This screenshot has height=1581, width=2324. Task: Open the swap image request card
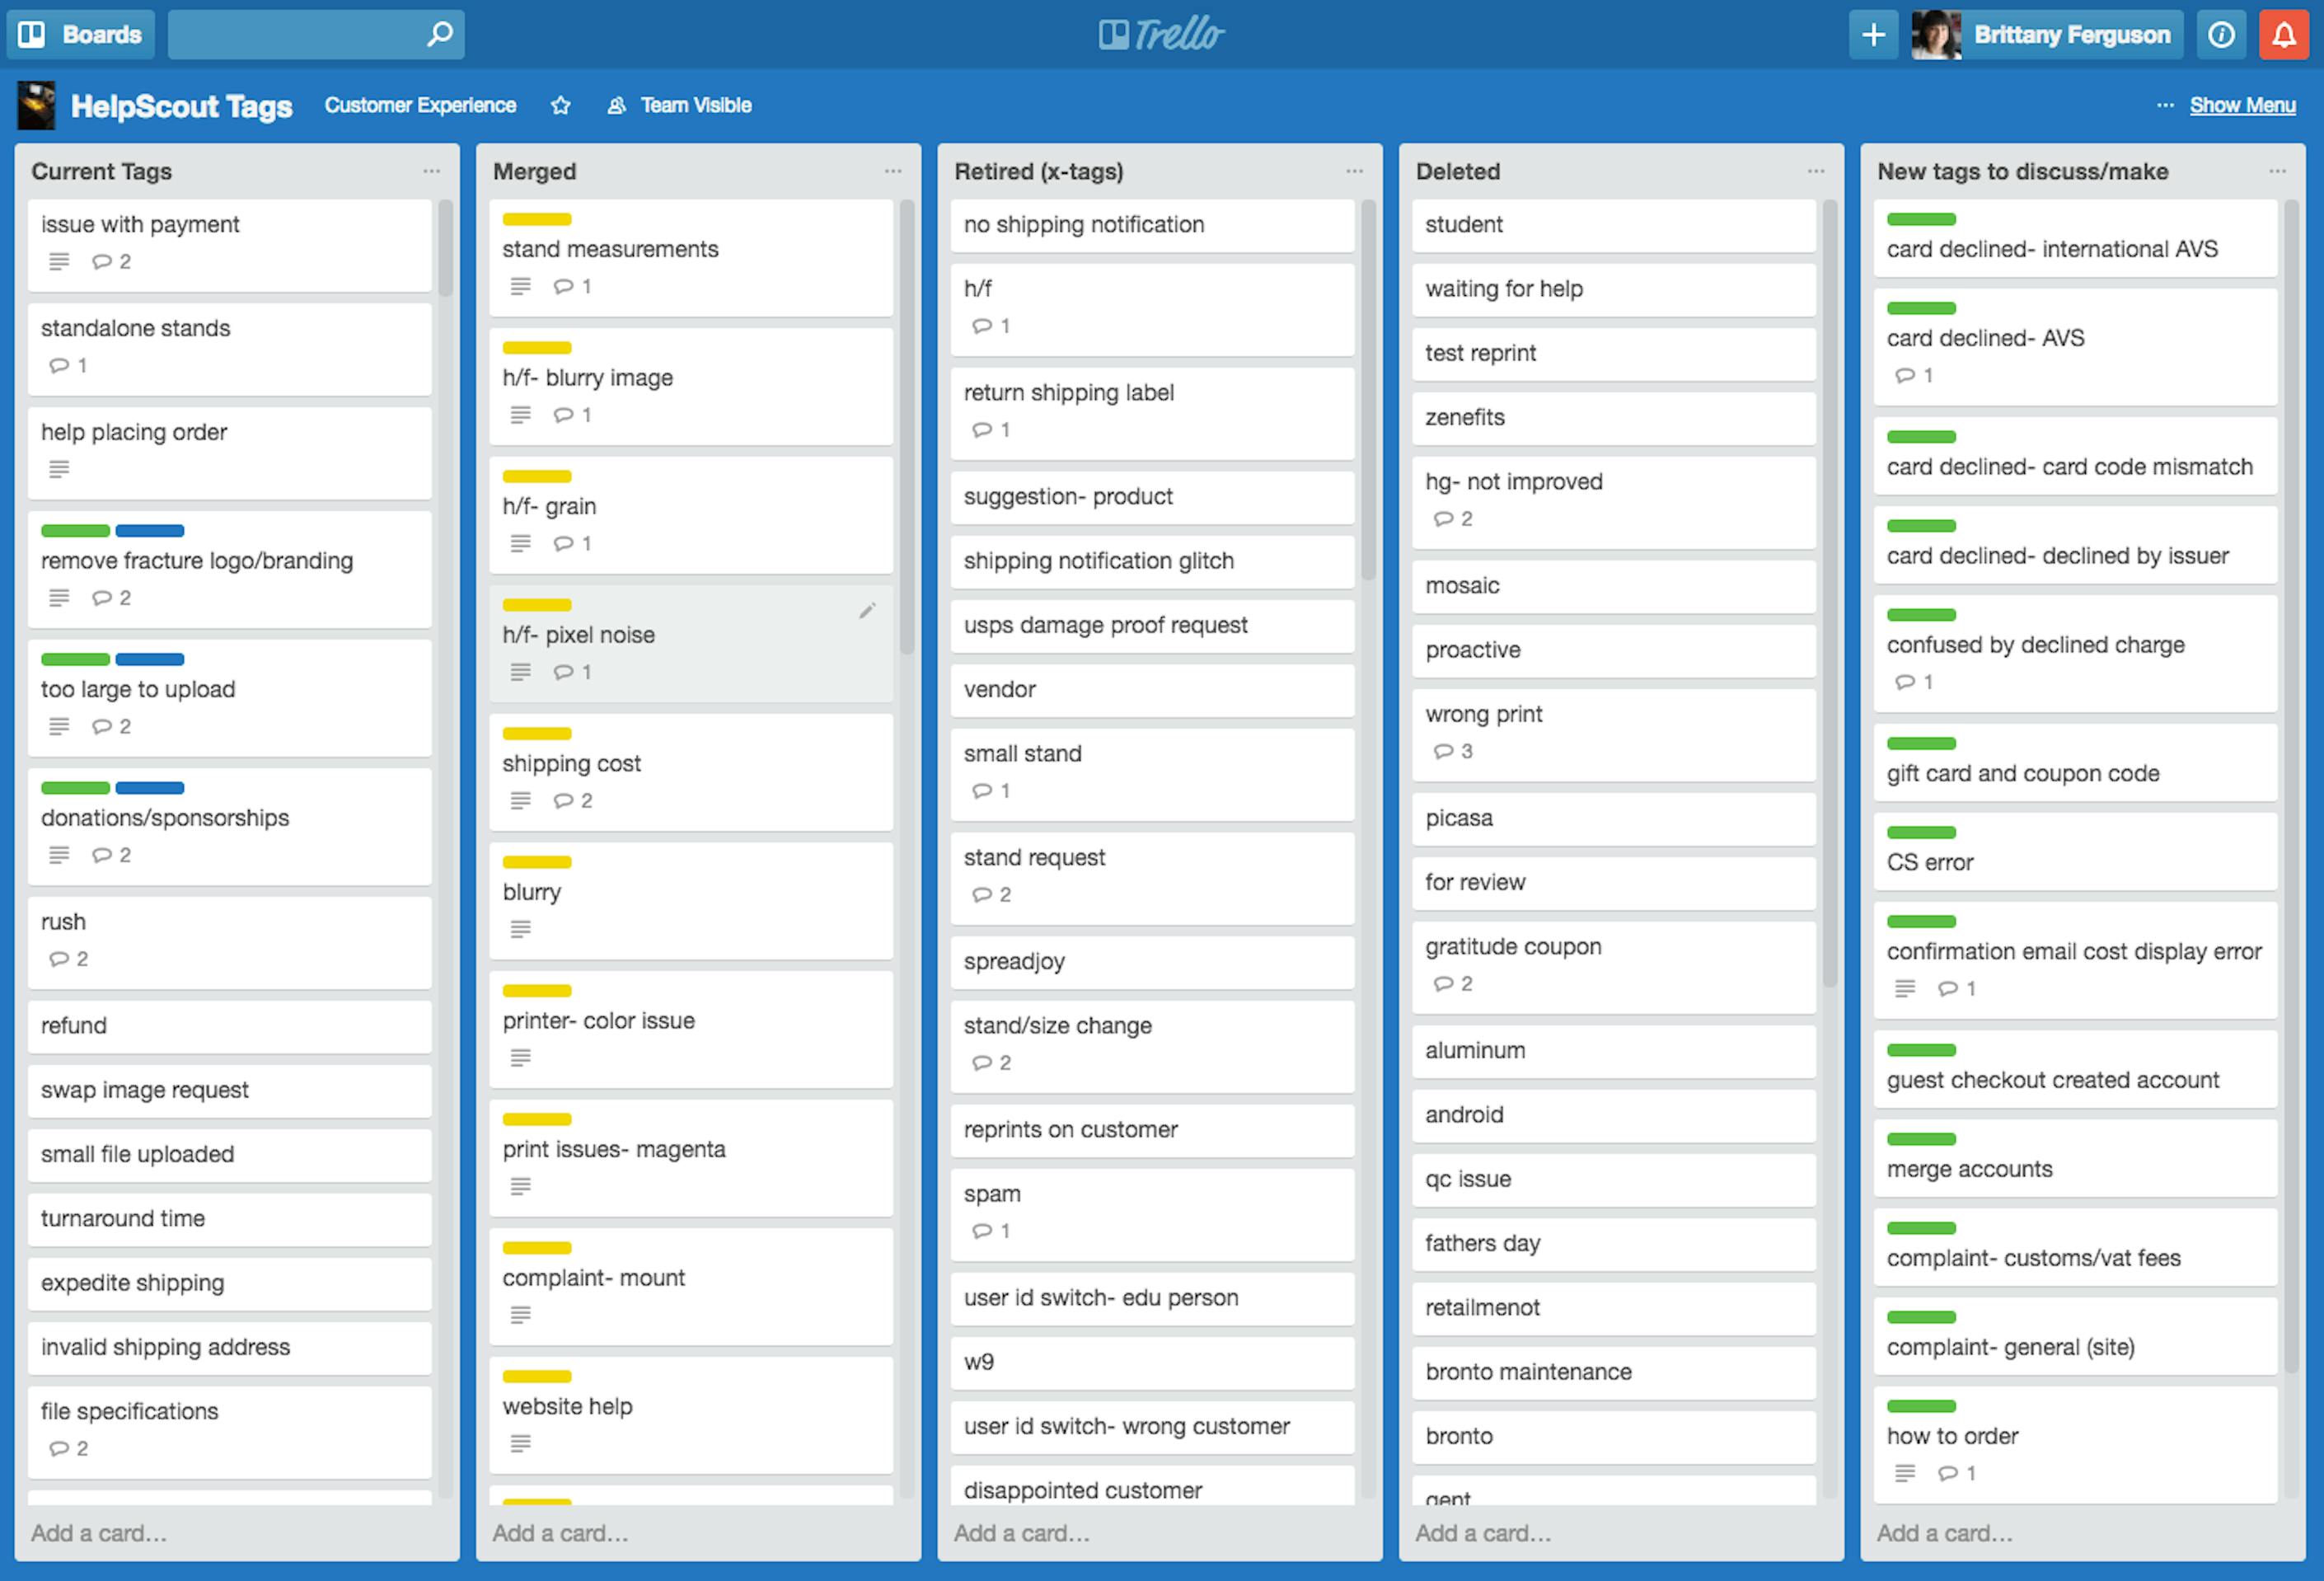click(230, 1090)
